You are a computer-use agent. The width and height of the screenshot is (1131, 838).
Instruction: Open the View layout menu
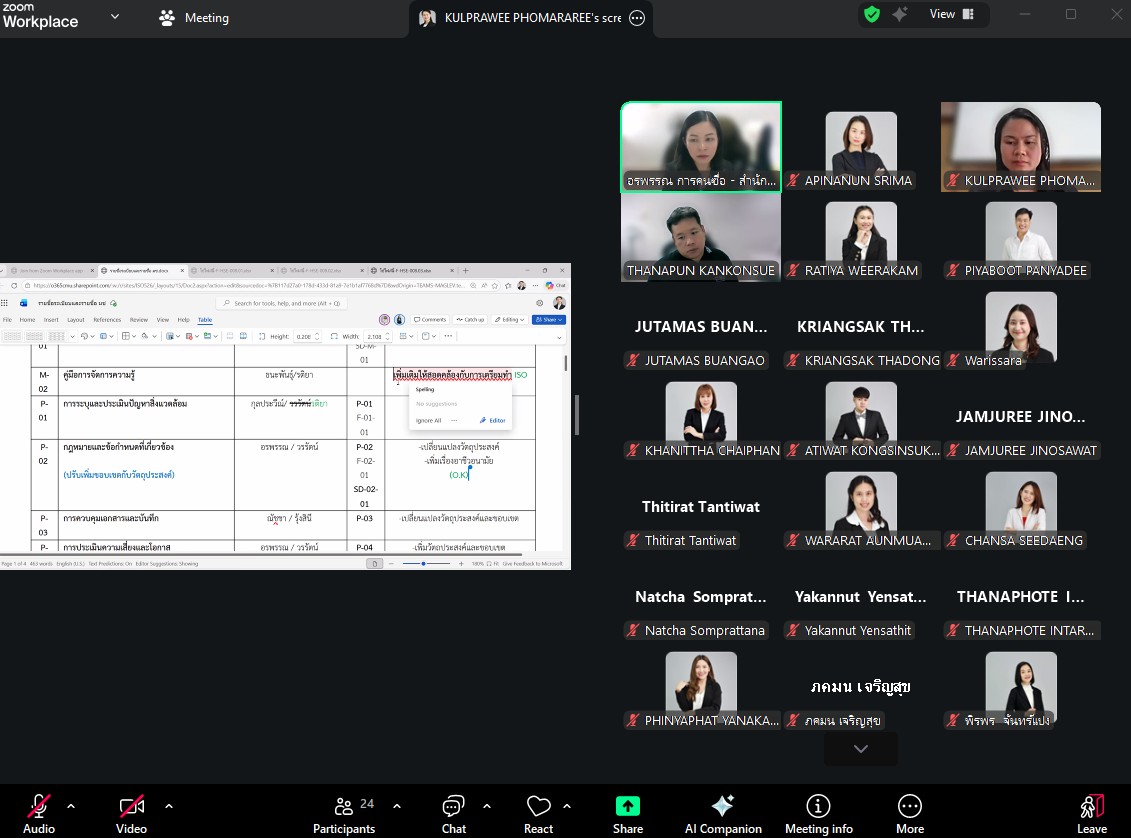pos(952,14)
